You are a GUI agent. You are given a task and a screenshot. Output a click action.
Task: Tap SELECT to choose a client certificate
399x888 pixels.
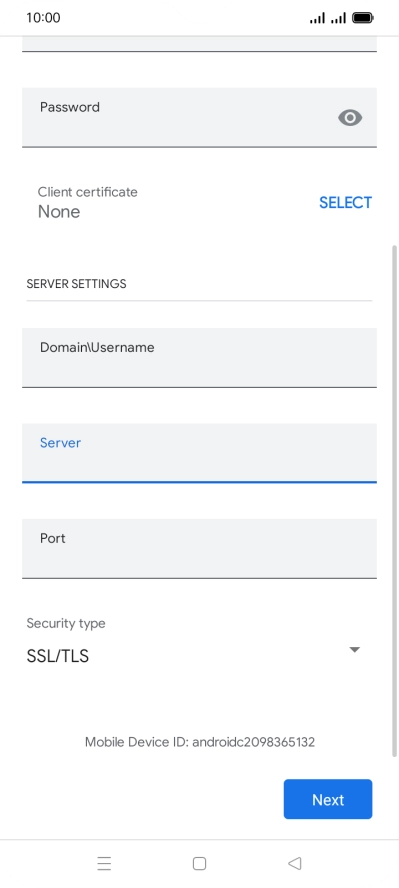tap(345, 203)
